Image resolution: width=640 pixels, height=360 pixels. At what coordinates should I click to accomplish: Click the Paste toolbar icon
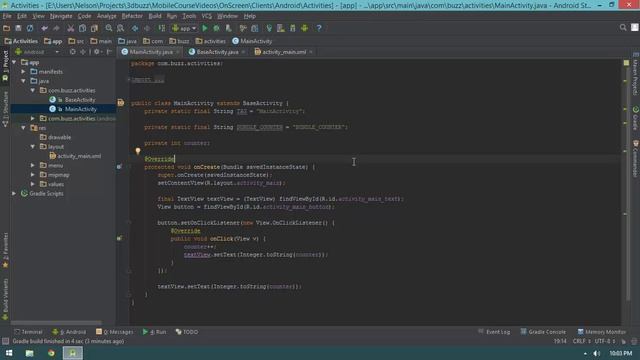click(94, 28)
